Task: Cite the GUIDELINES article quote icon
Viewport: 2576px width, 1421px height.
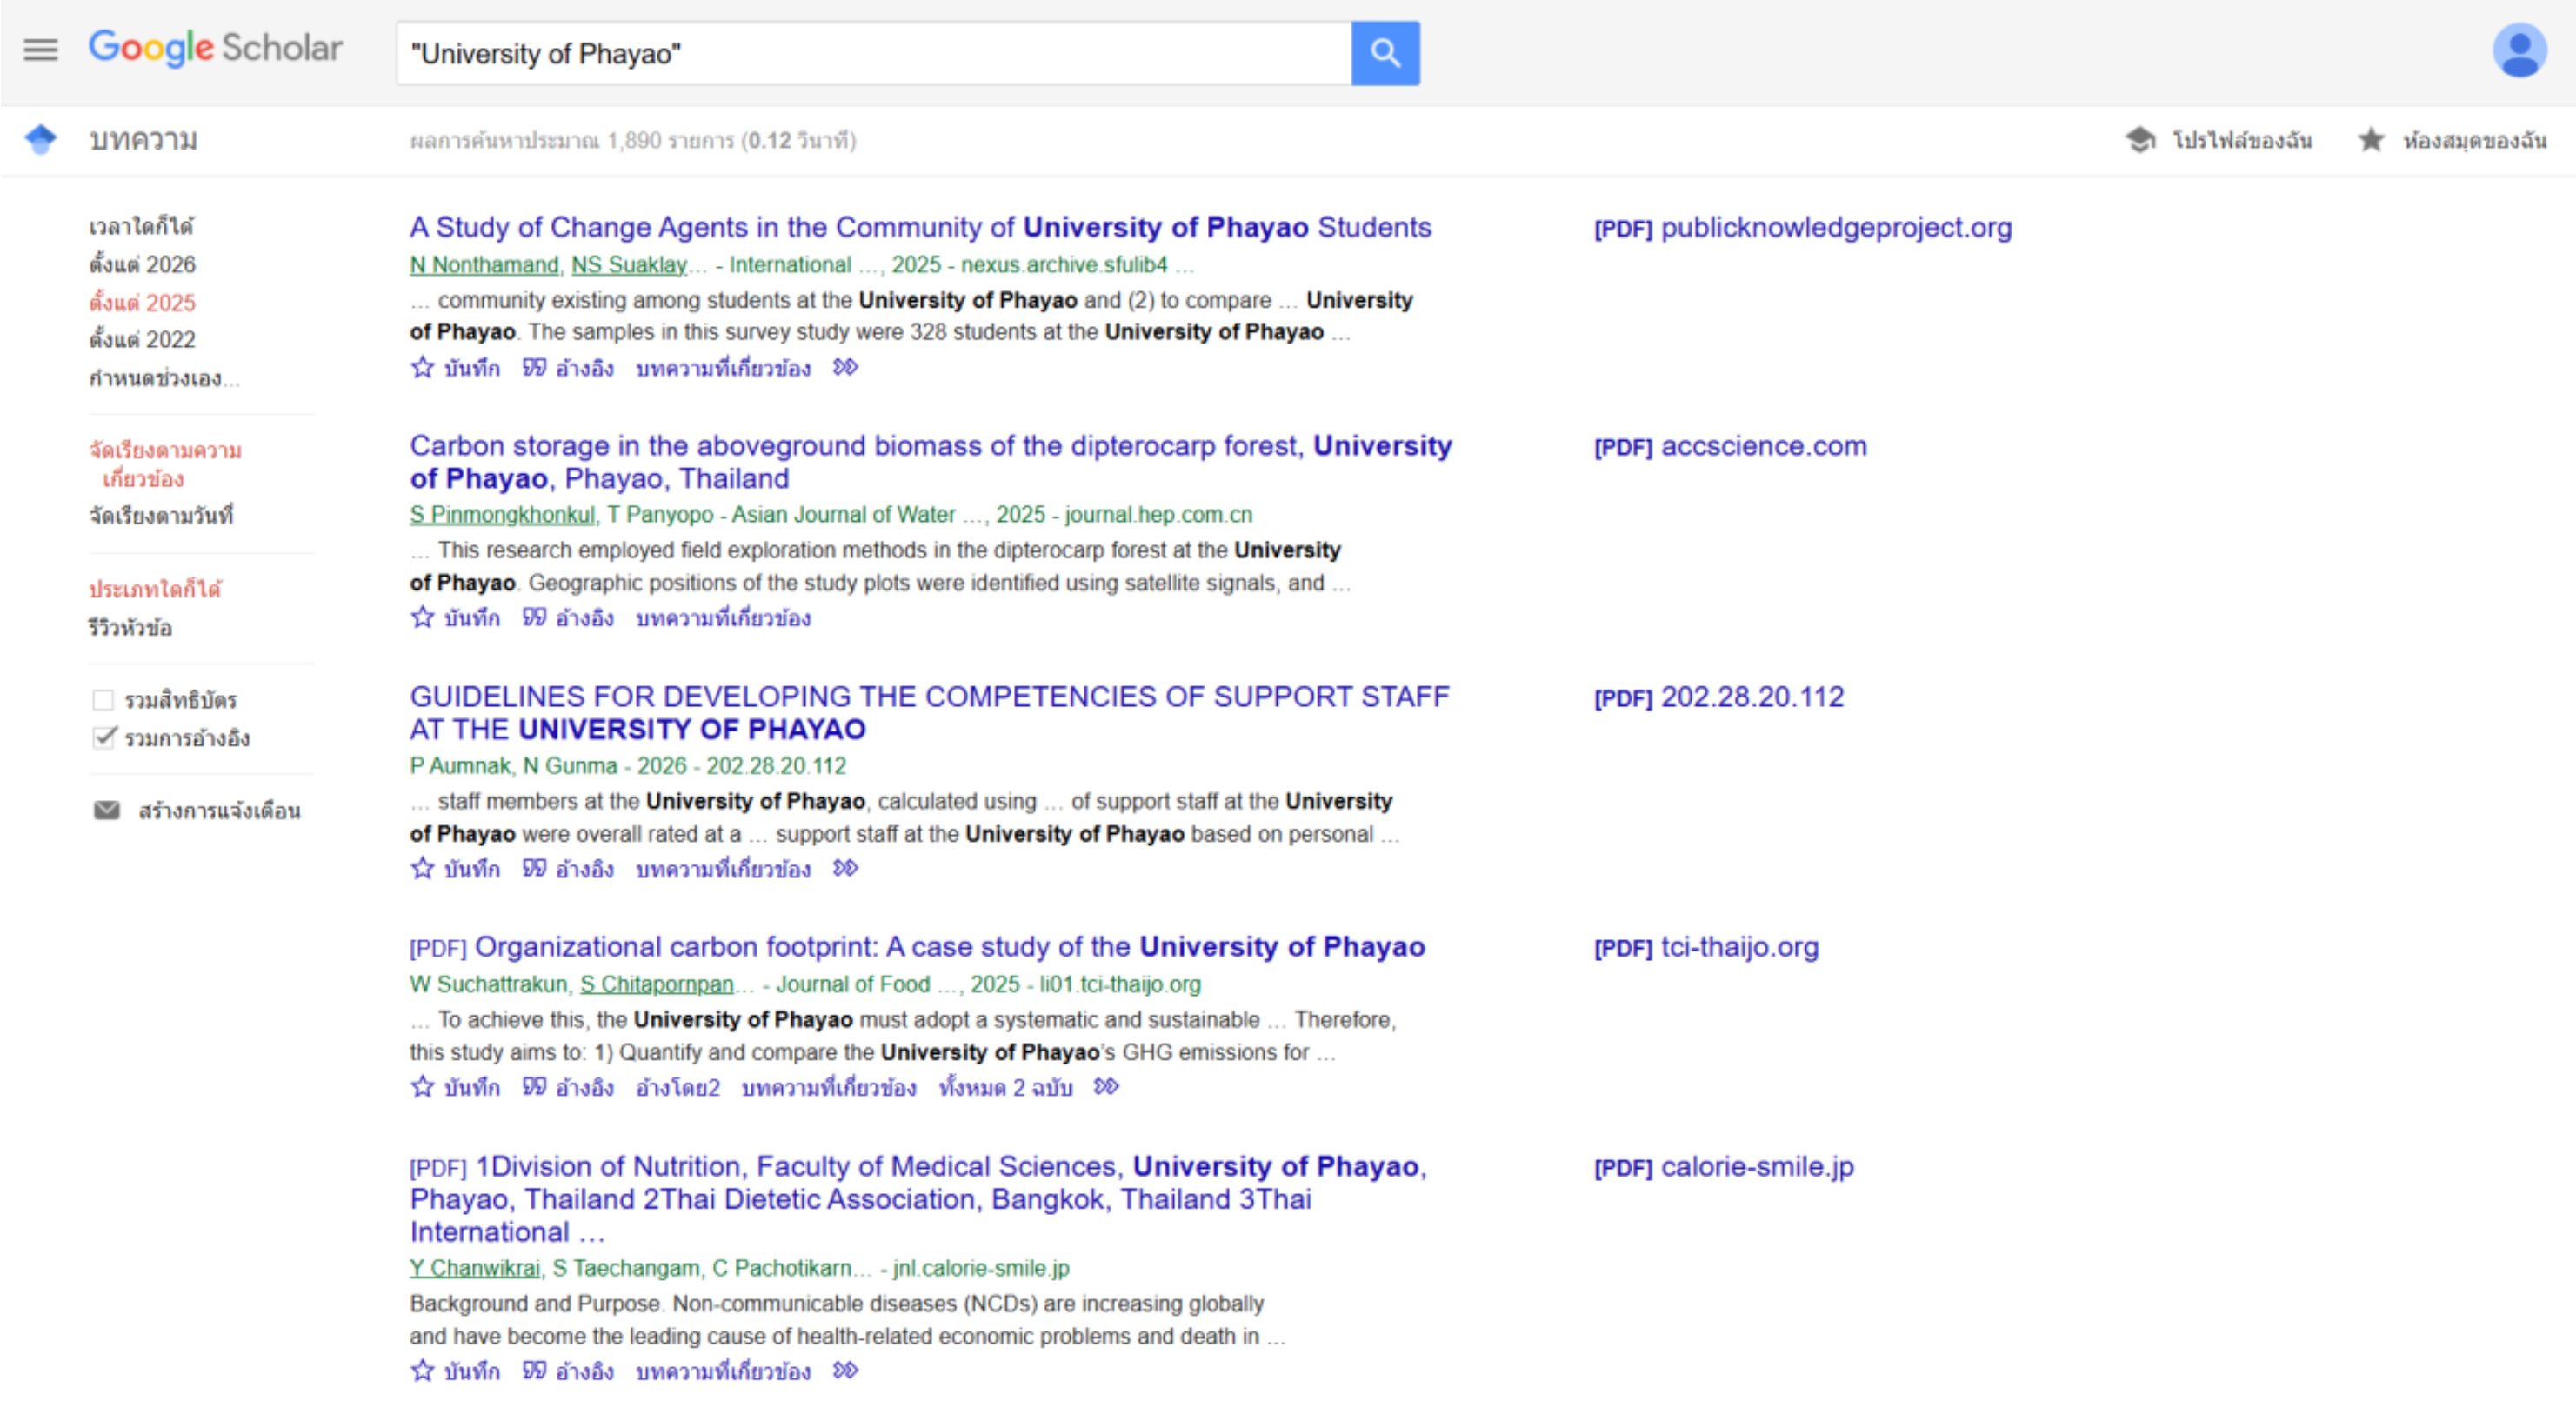Action: [x=534, y=869]
